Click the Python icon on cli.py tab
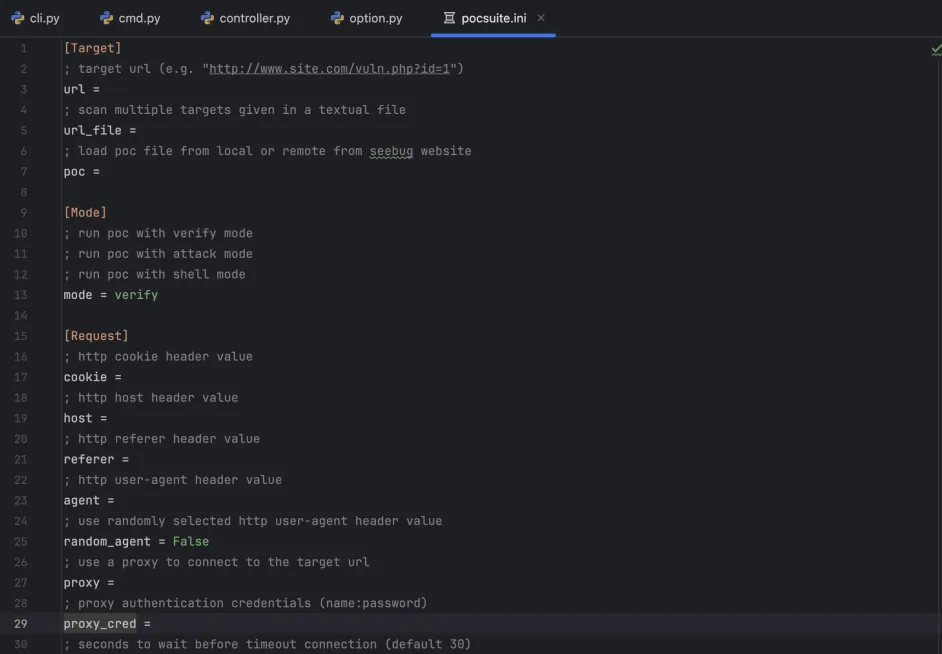Screen dimensions: 942x654 [x=18, y=18]
